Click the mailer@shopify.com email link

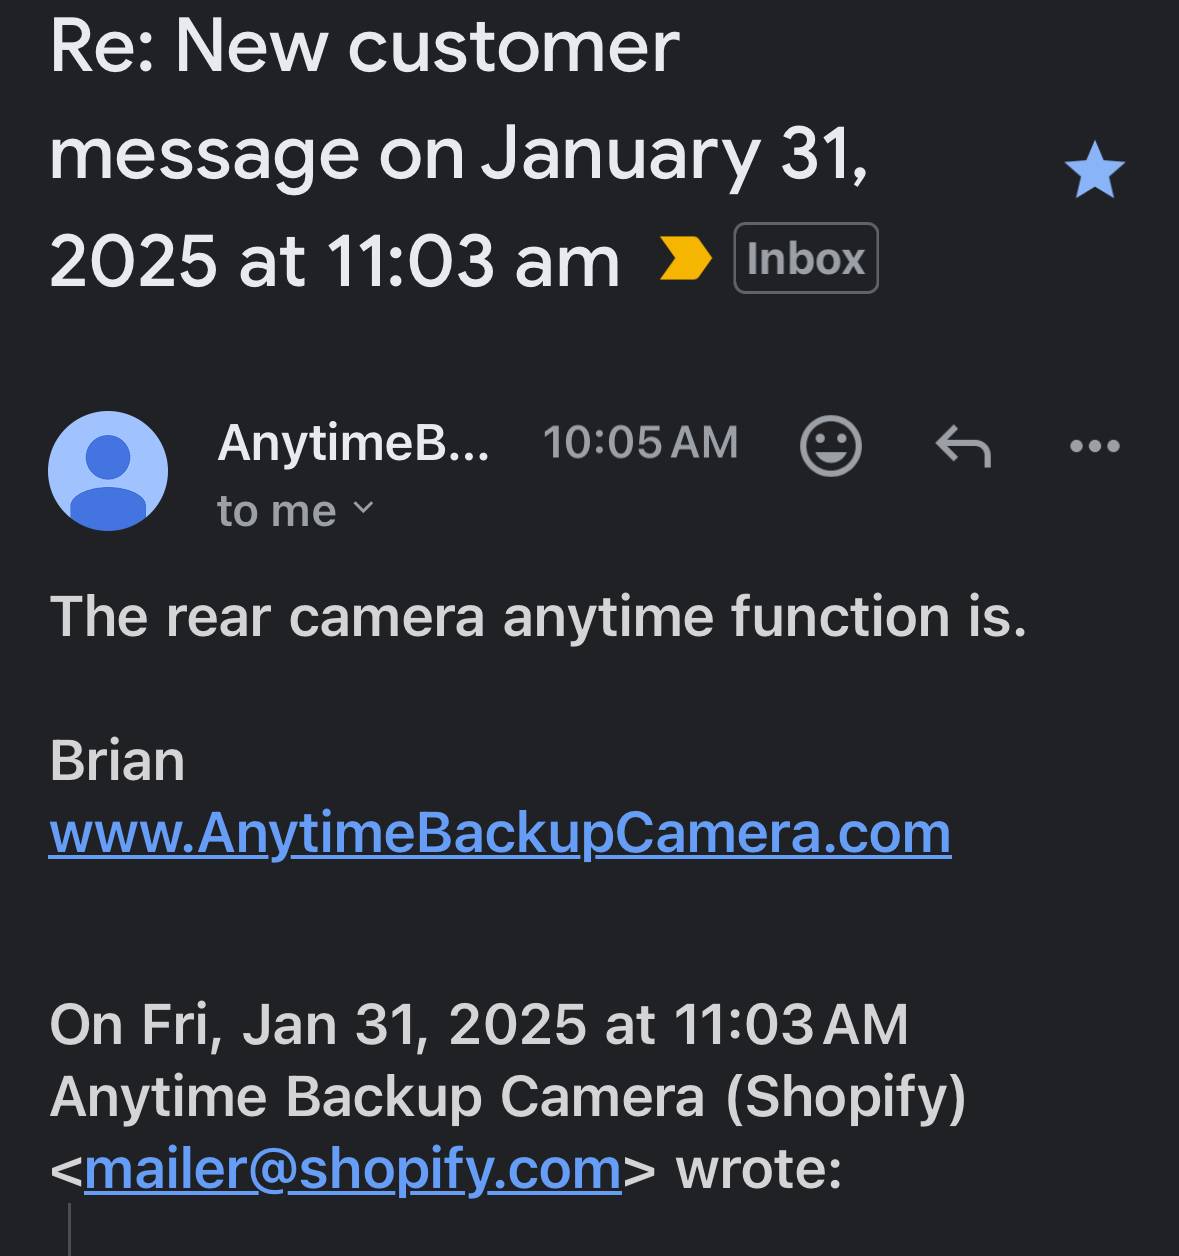[353, 1169]
